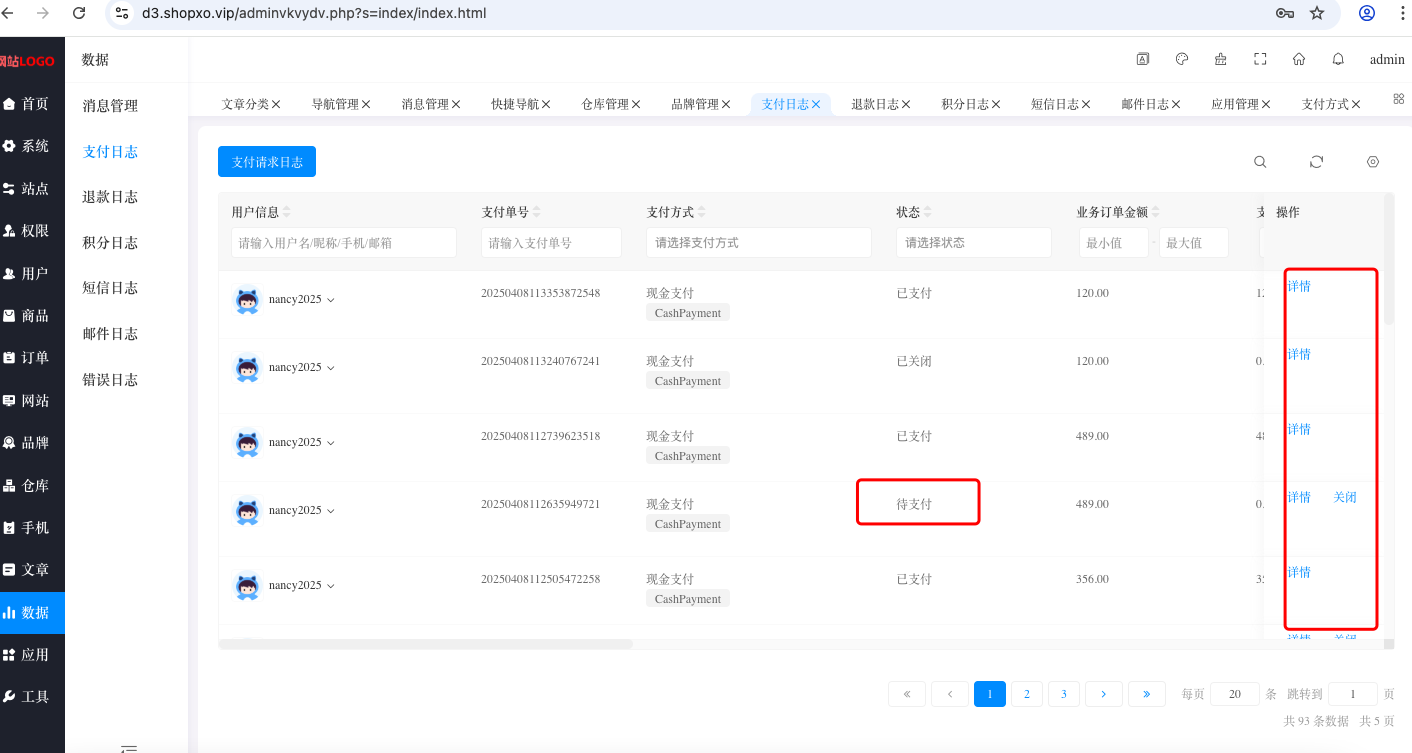Go to page 2 of results
This screenshot has height=753, width=1412.
(1027, 694)
